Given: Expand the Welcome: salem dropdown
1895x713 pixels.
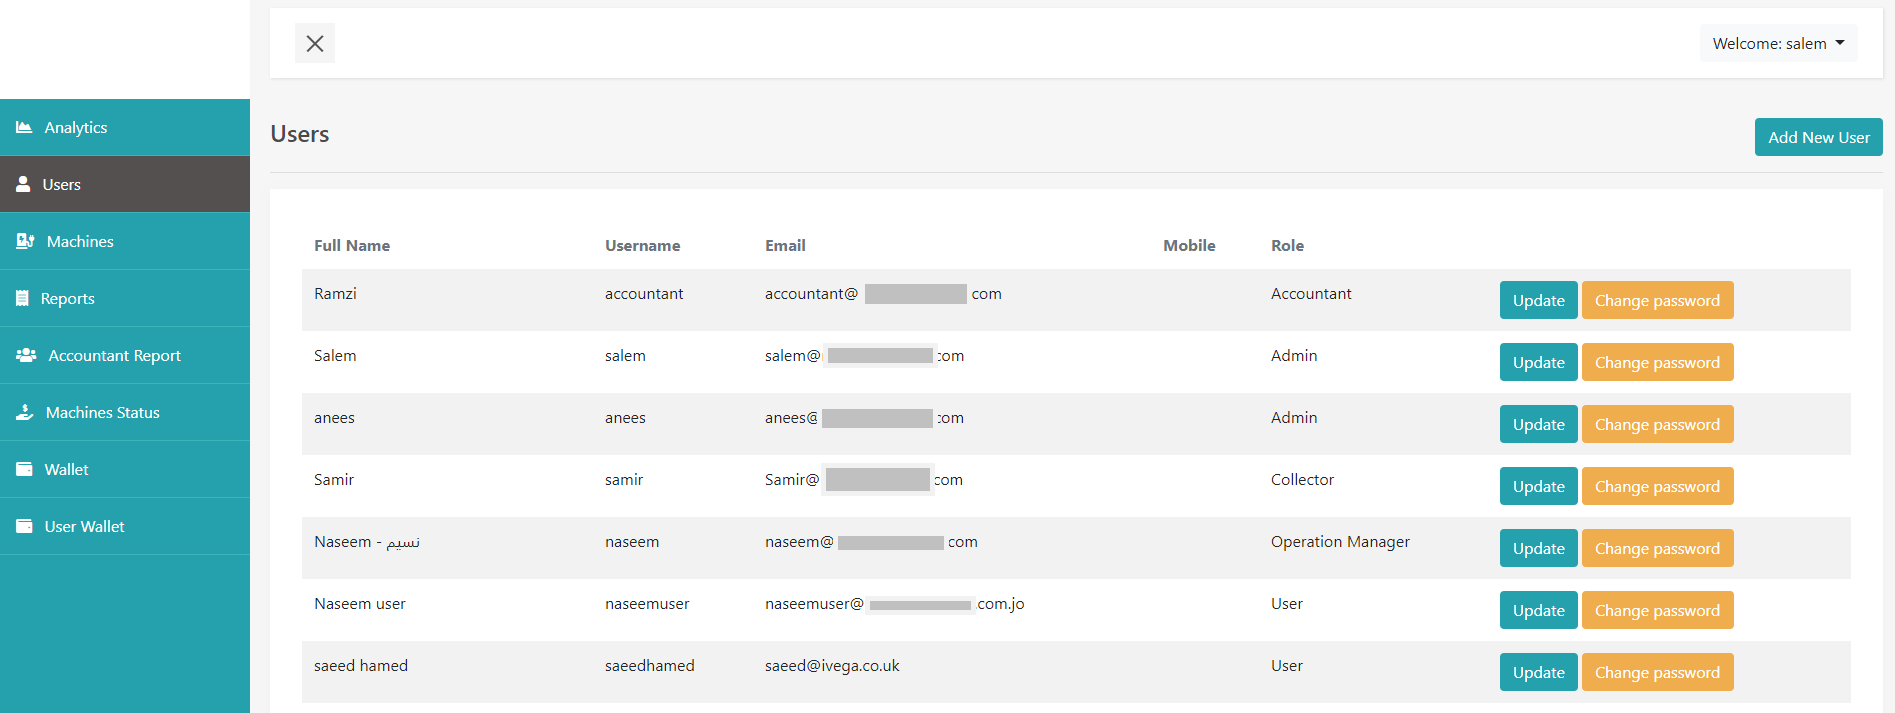Looking at the screenshot, I should pos(1778,43).
